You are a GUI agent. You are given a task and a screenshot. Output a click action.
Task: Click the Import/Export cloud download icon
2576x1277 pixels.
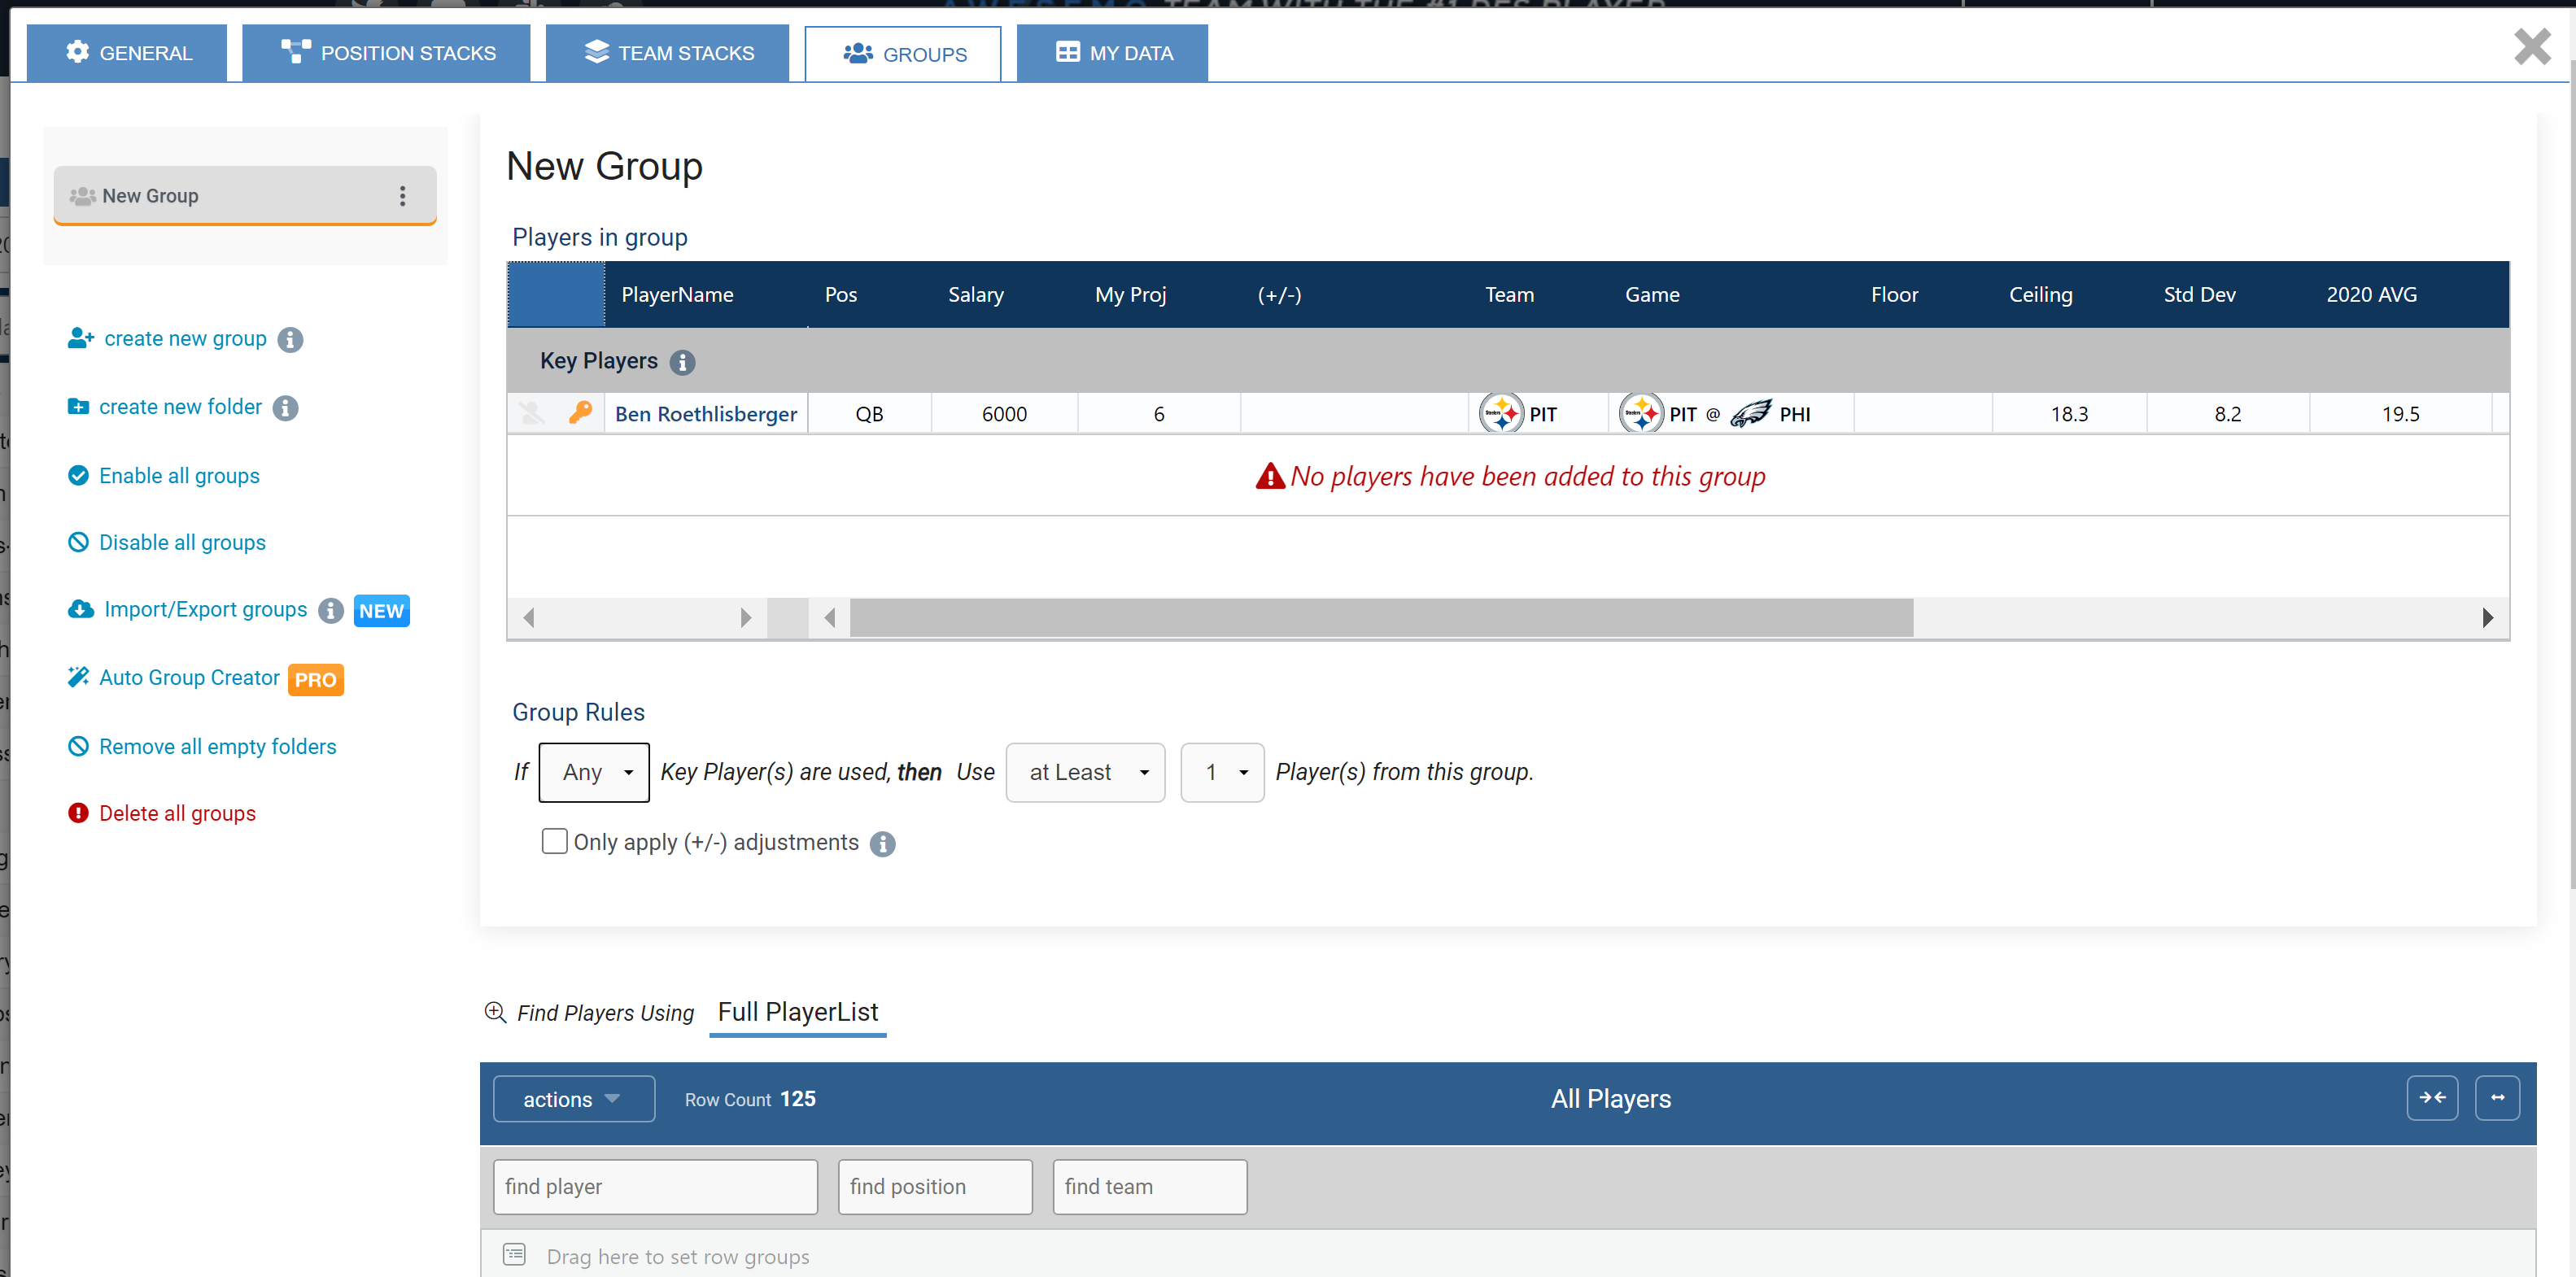pyautogui.click(x=81, y=609)
